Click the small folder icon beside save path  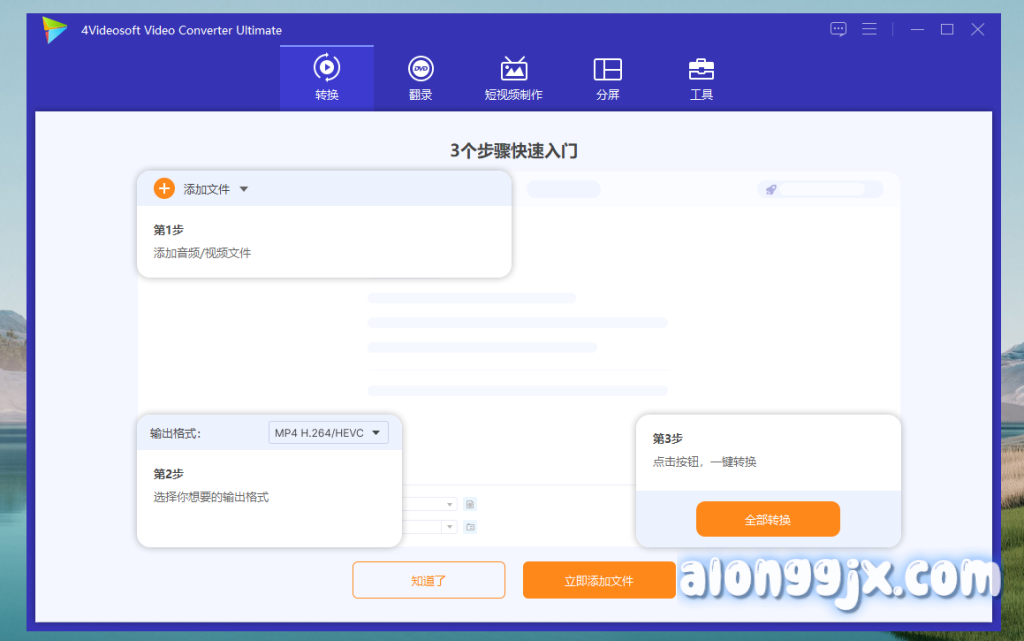pyautogui.click(x=470, y=526)
